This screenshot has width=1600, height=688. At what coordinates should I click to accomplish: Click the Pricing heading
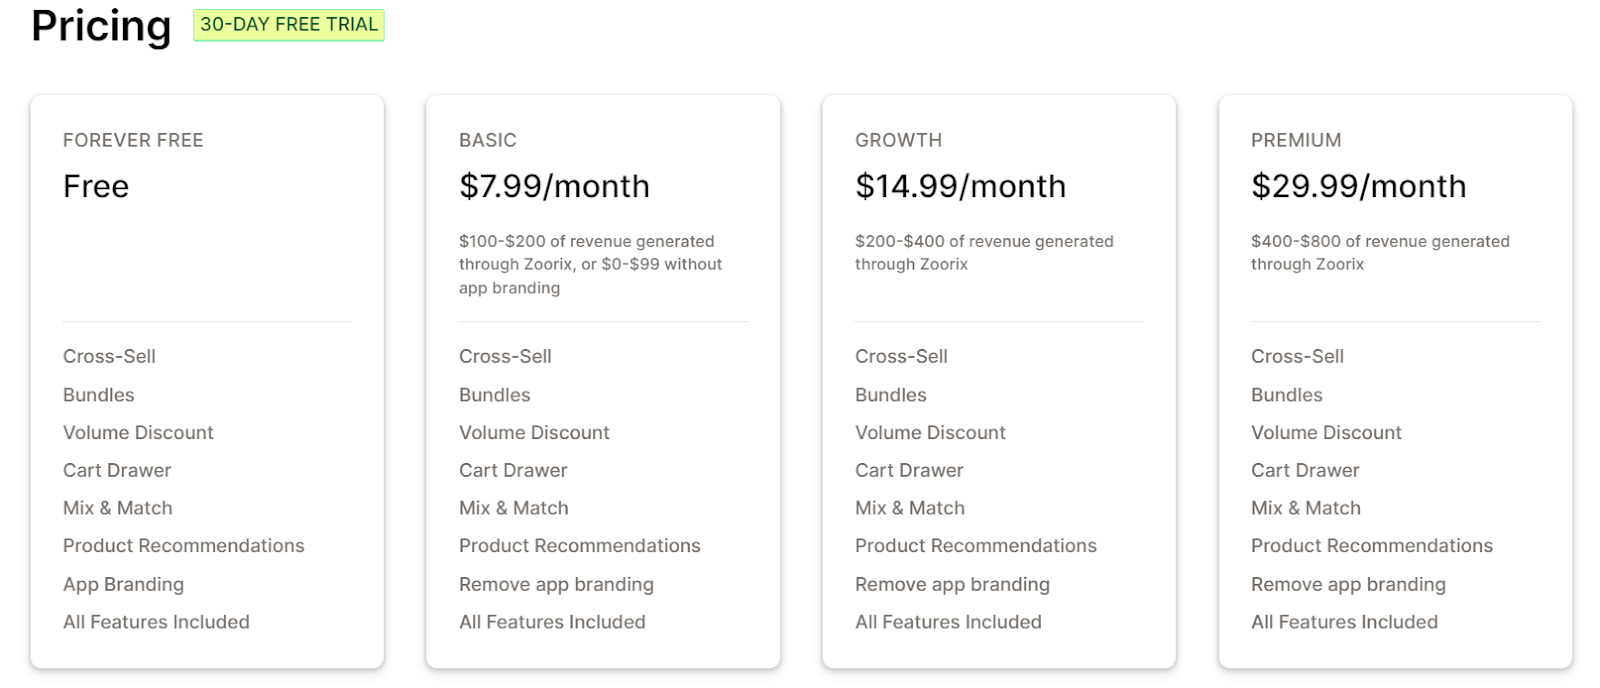101,26
